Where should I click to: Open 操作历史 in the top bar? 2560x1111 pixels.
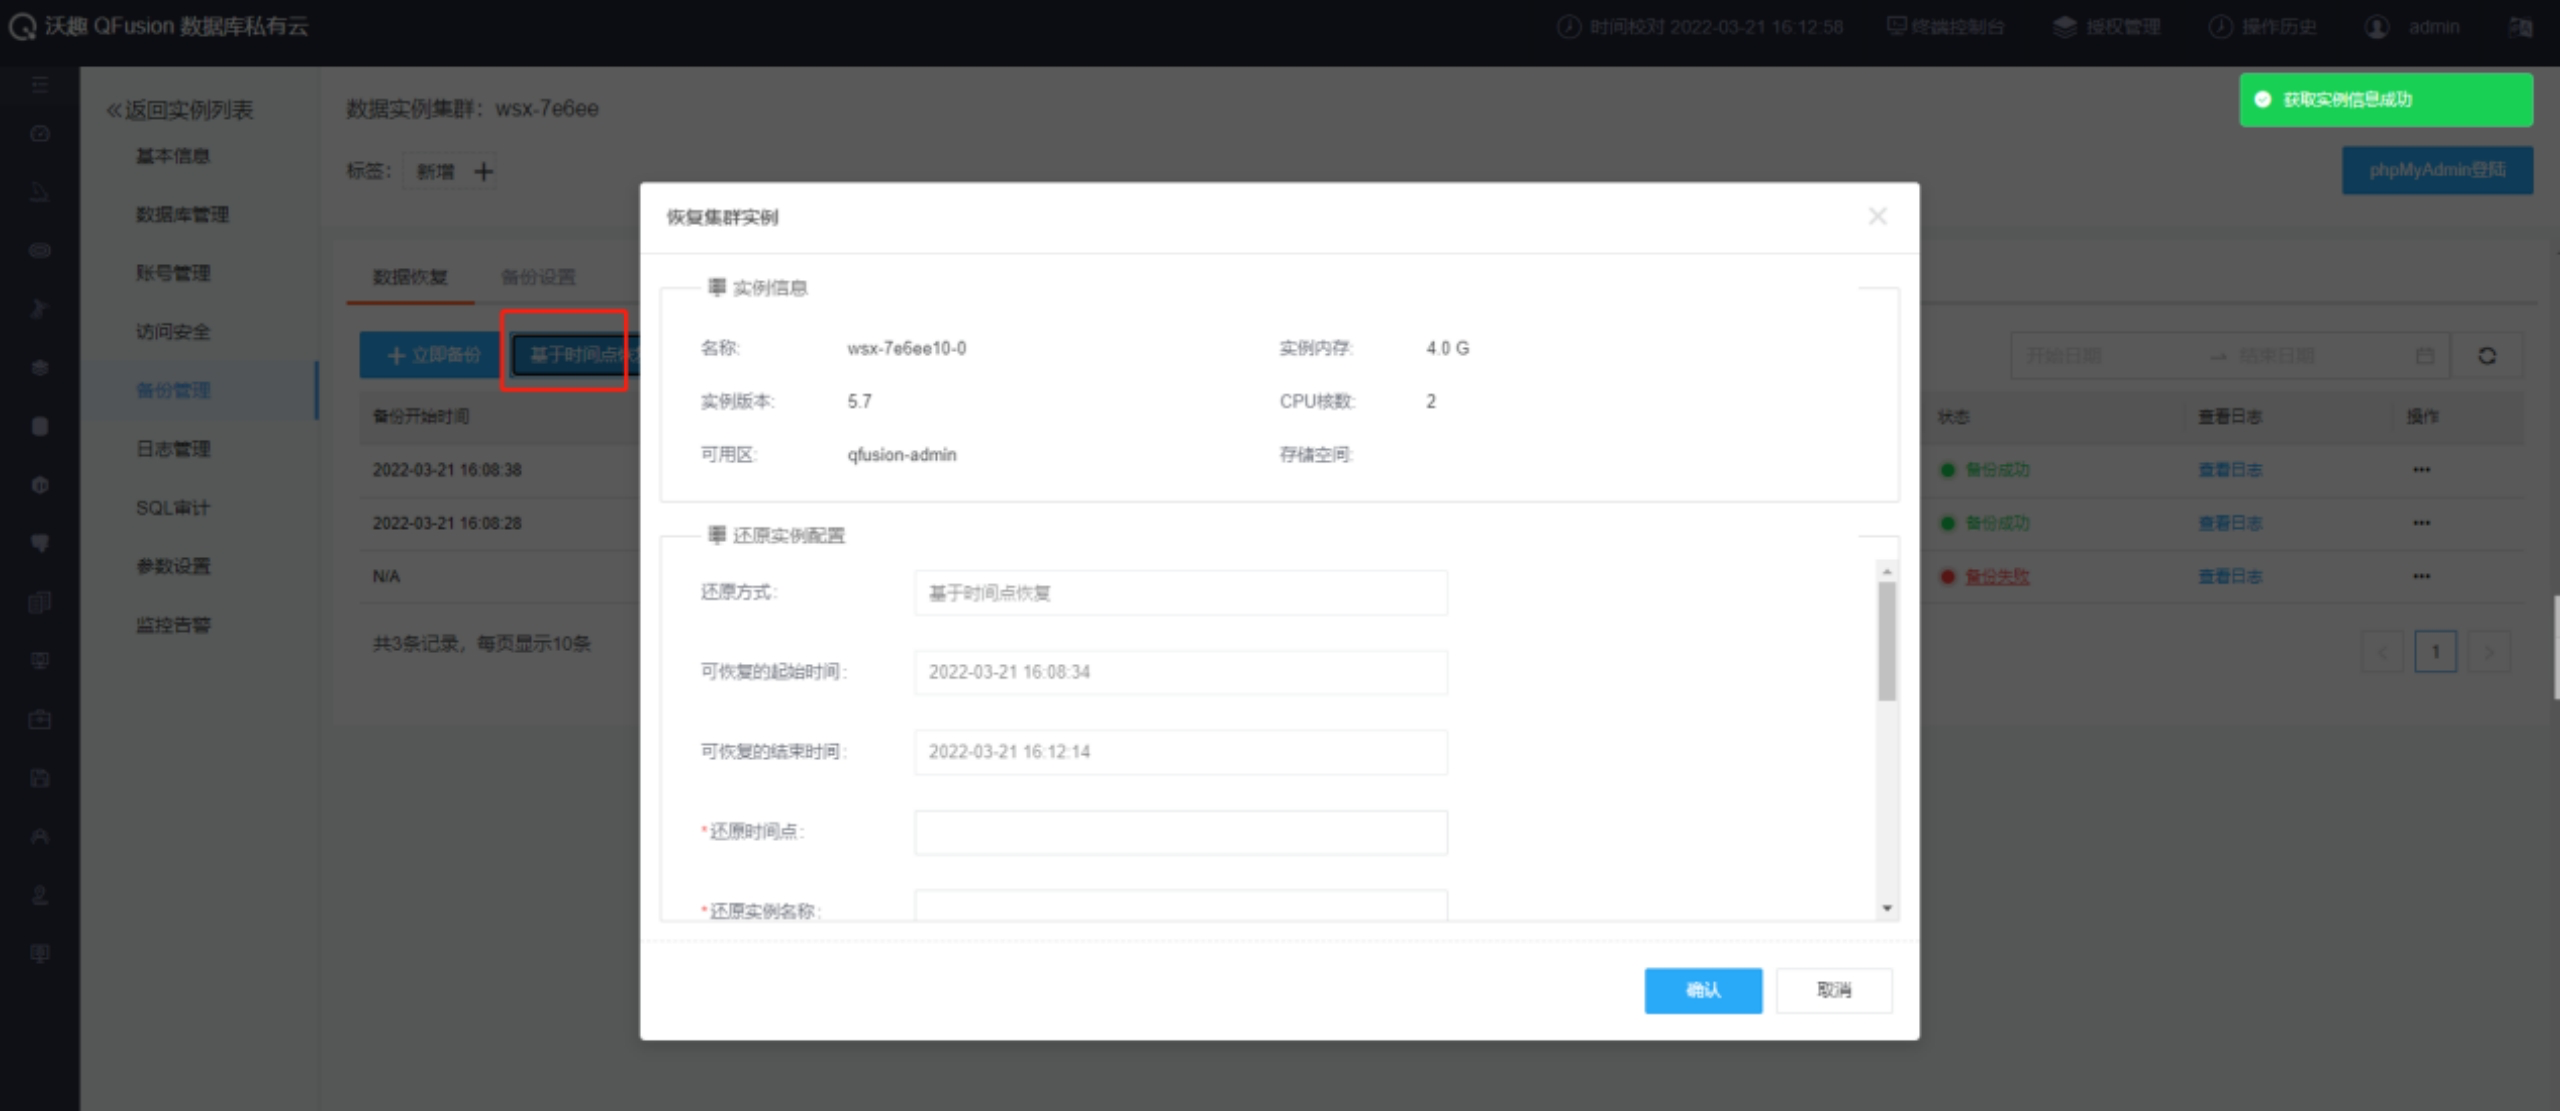[x=2263, y=27]
